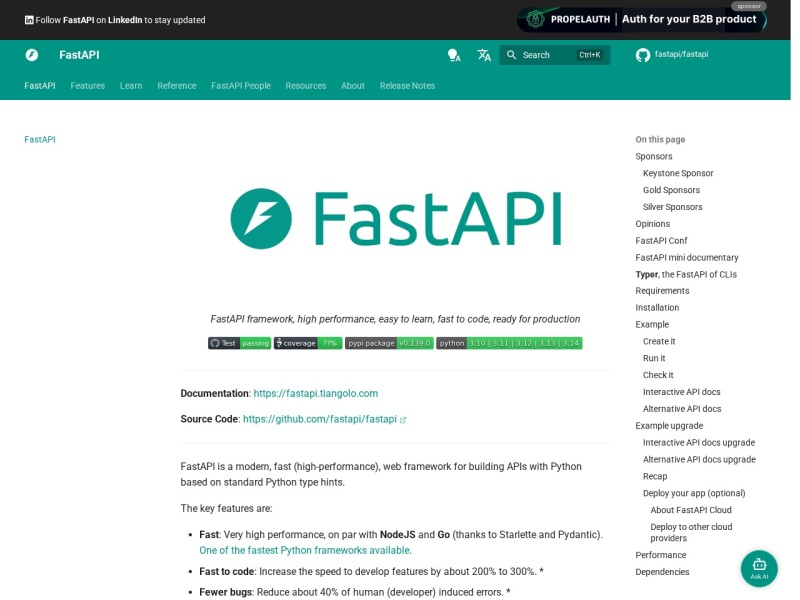Click the external link icon after Source Code URL
This screenshot has height=600, width=800.
(403, 420)
